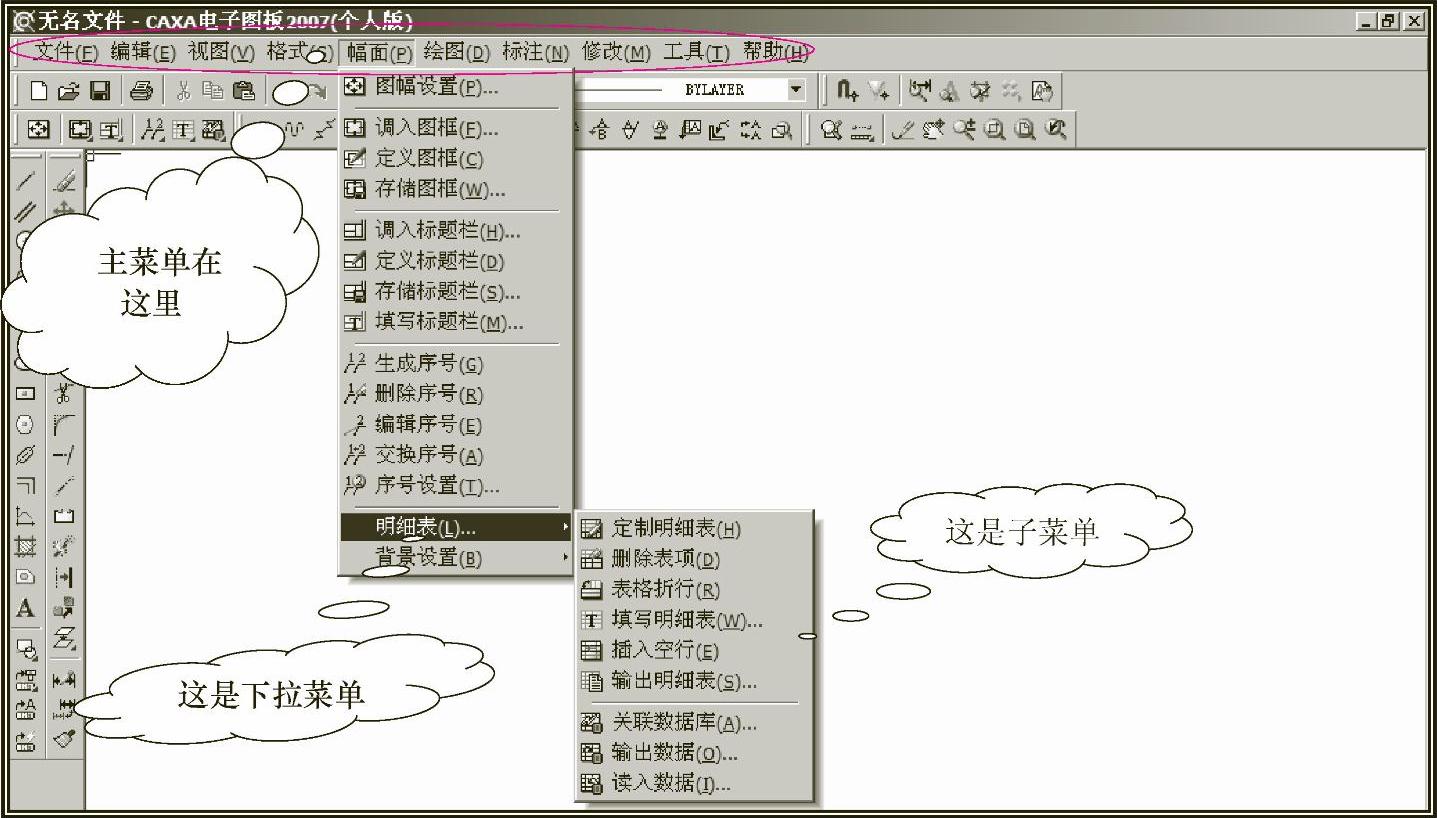Click the eraser/brush tool at left toolbar bottom
The image size is (1437, 818).
[64, 739]
